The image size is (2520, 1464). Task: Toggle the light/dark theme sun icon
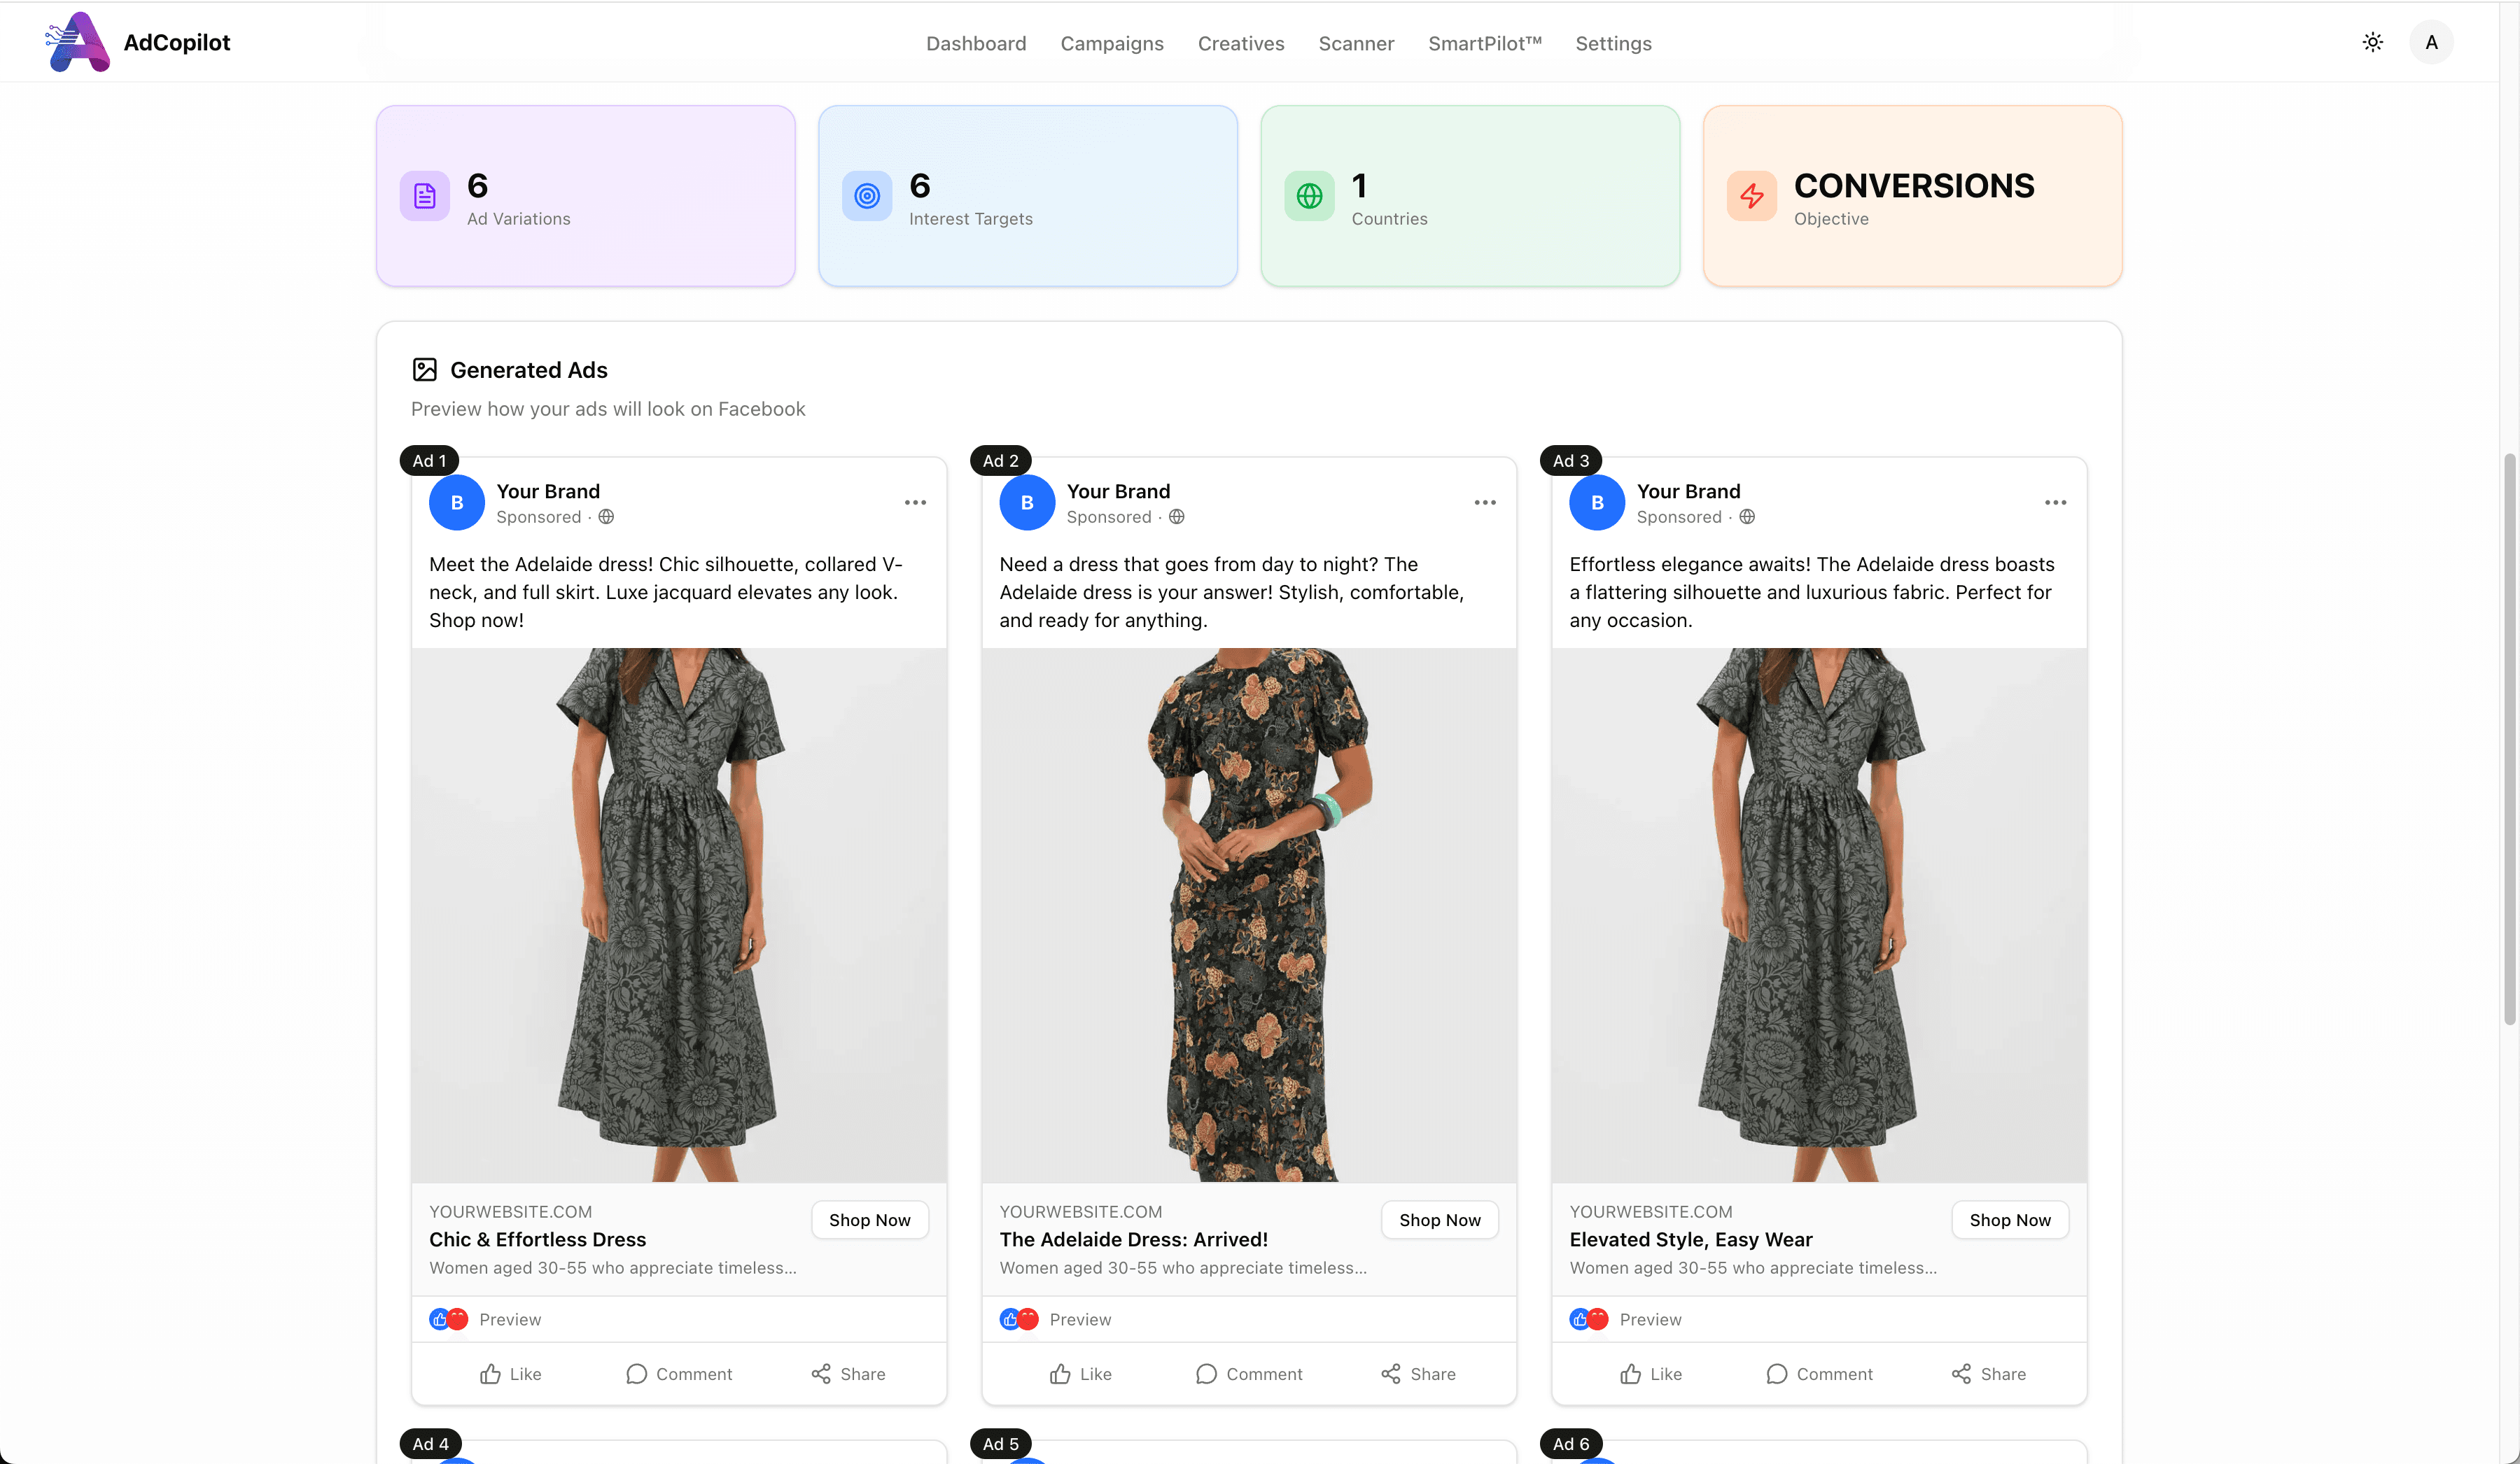2372,42
